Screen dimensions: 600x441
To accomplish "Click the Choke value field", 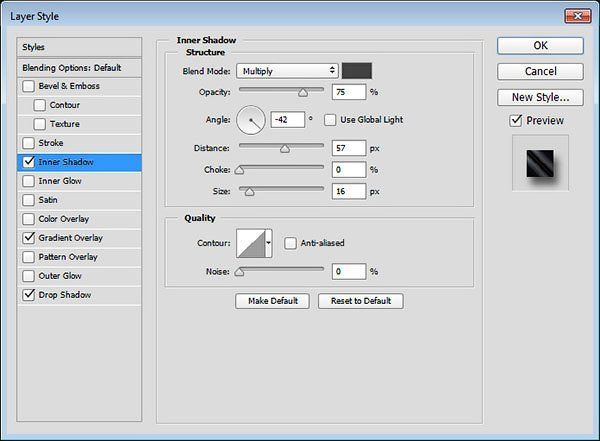I will [349, 170].
